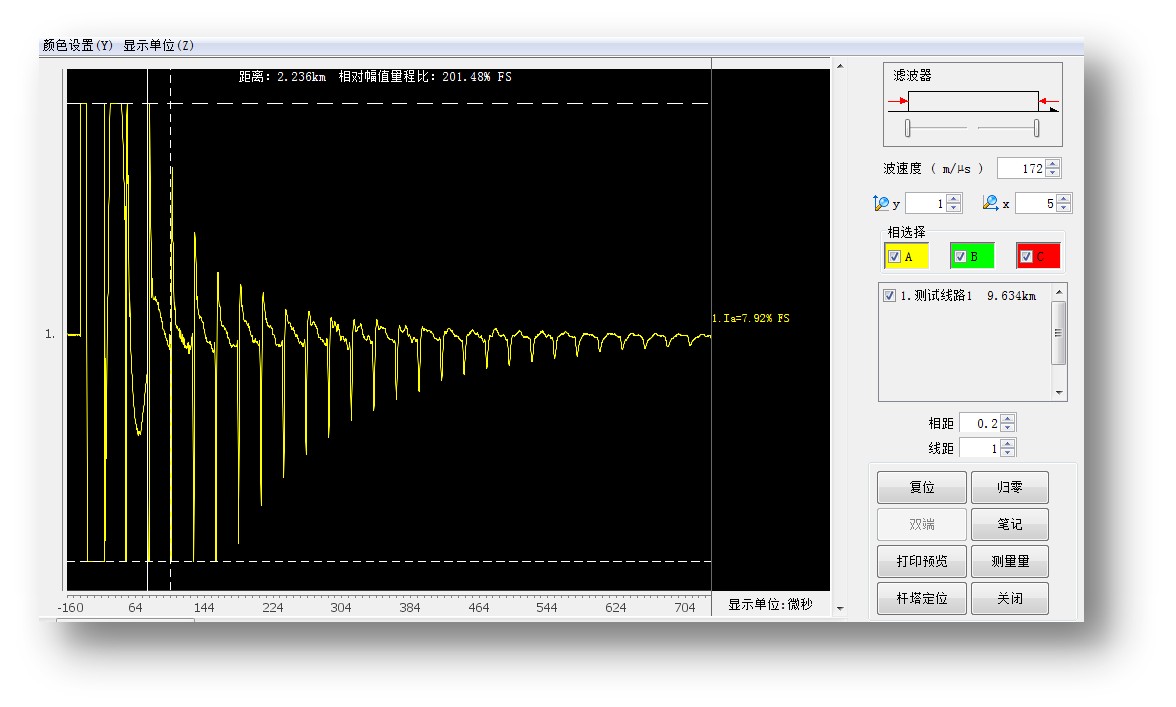The width and height of the screenshot is (1176, 707).
Task: Click the line list scrollbar thumb
Action: (1059, 333)
